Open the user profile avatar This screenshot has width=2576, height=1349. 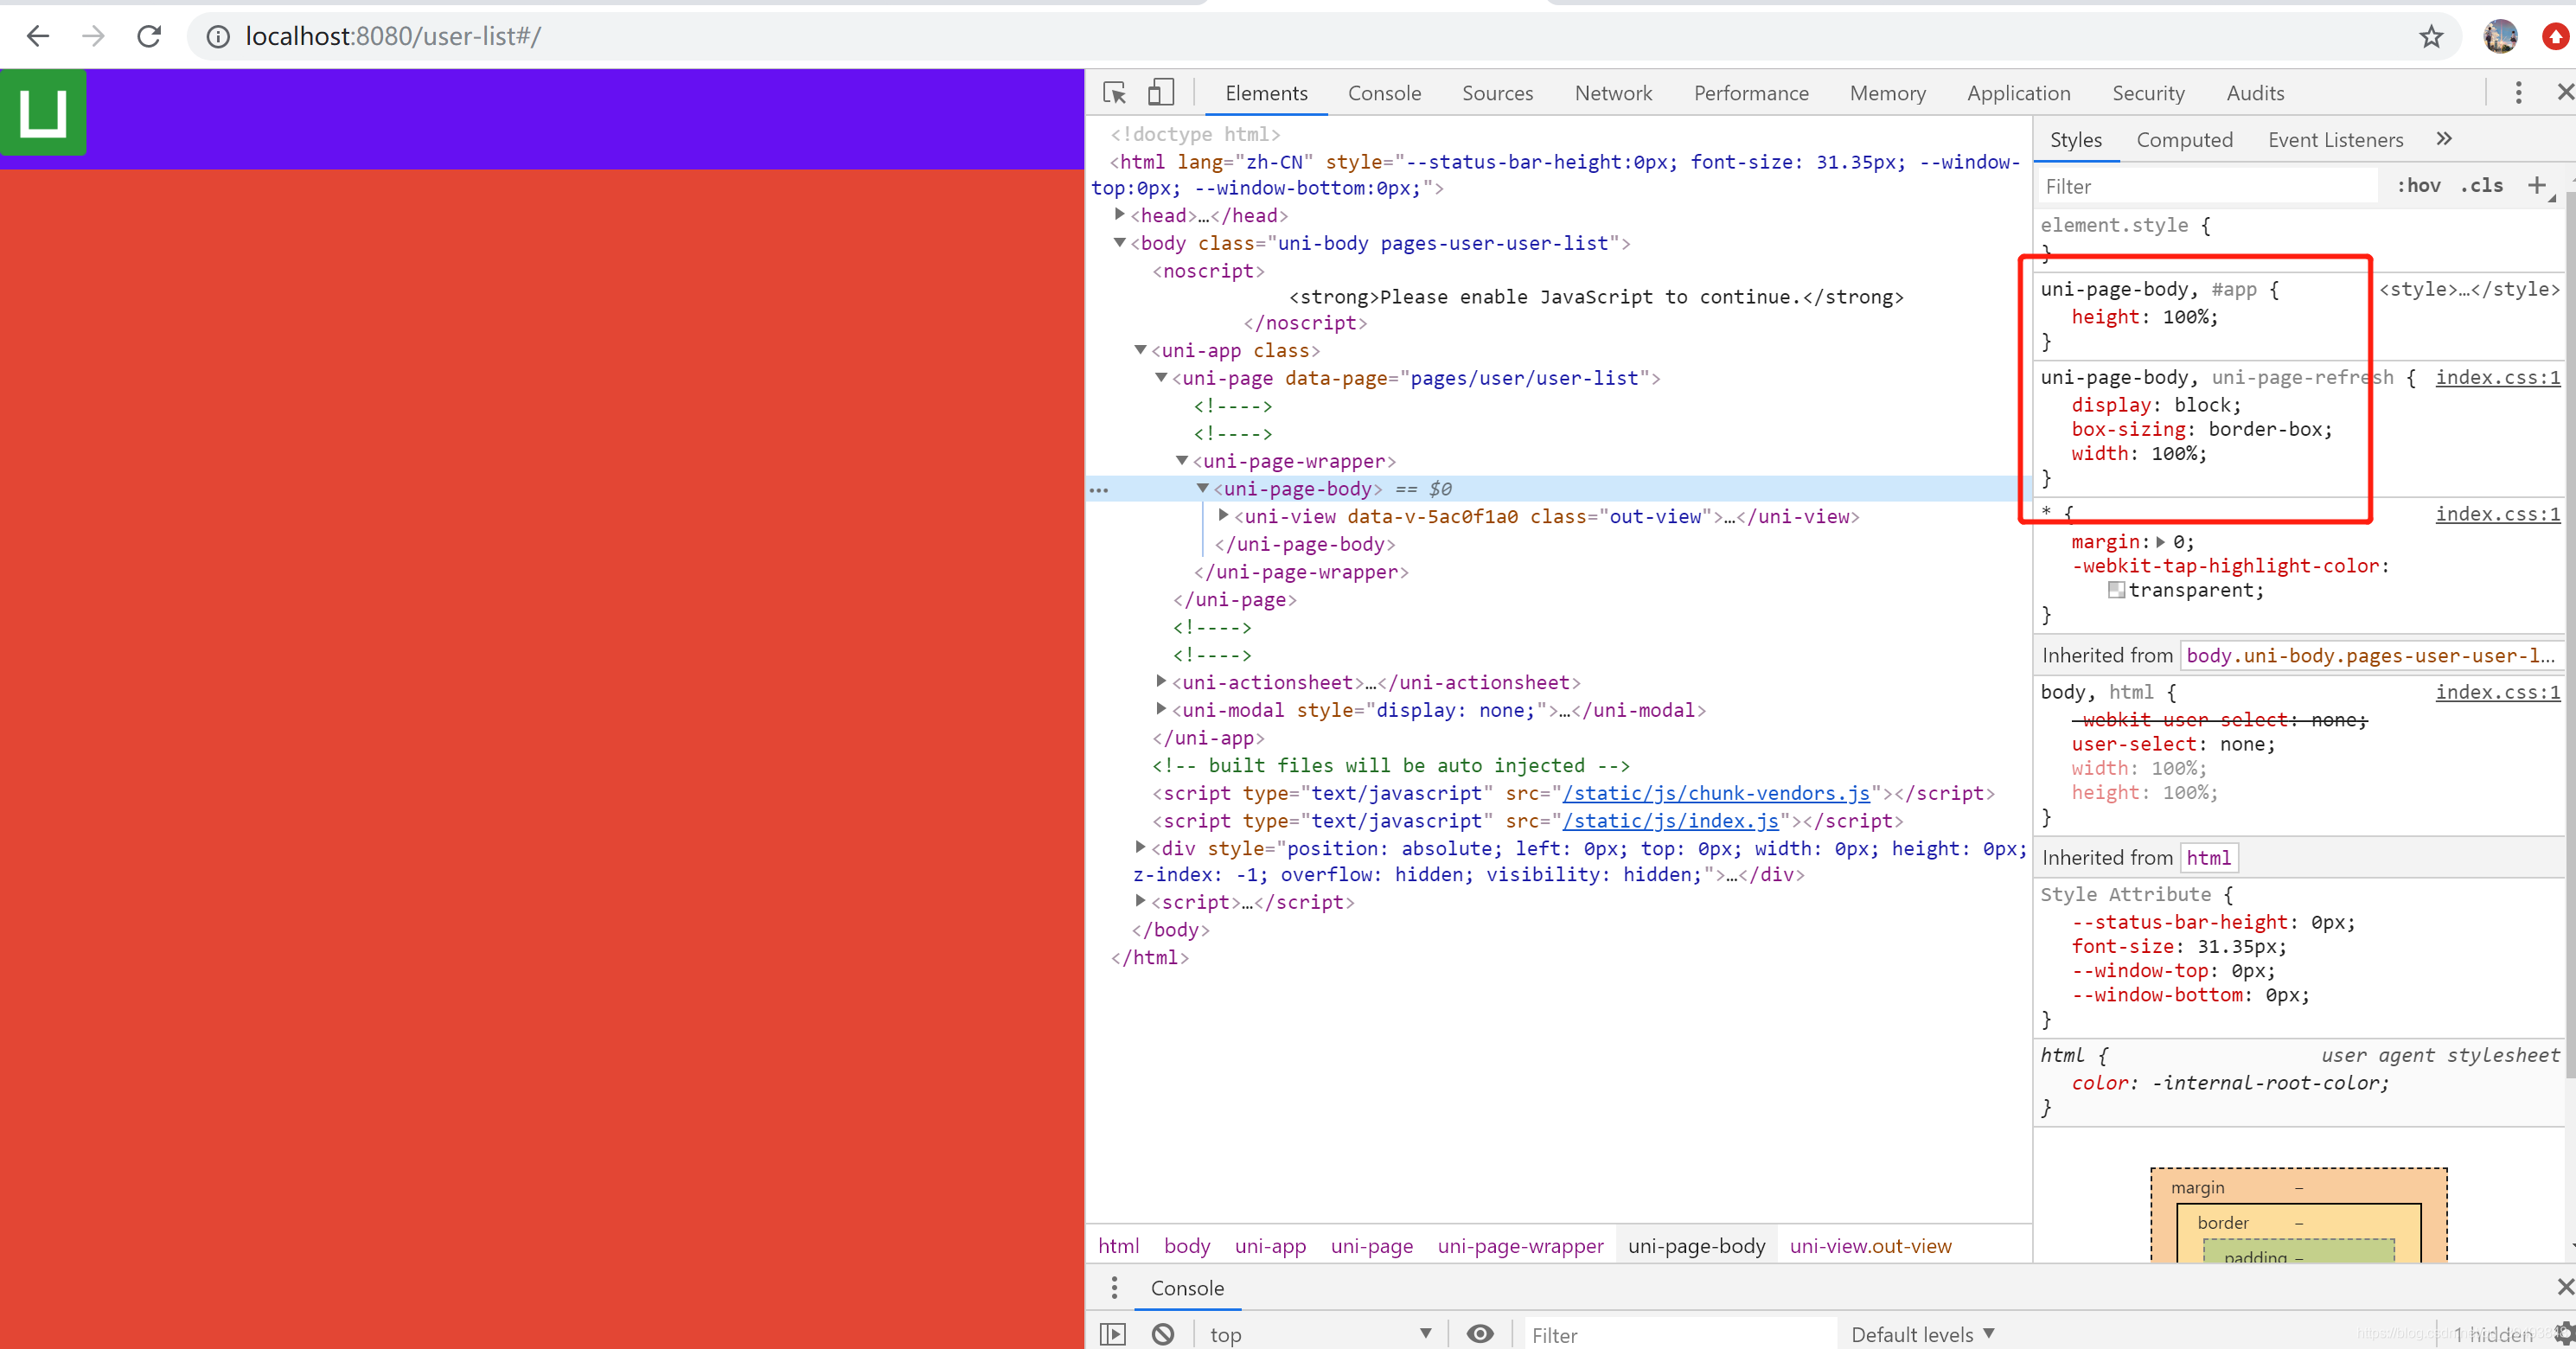(2500, 37)
